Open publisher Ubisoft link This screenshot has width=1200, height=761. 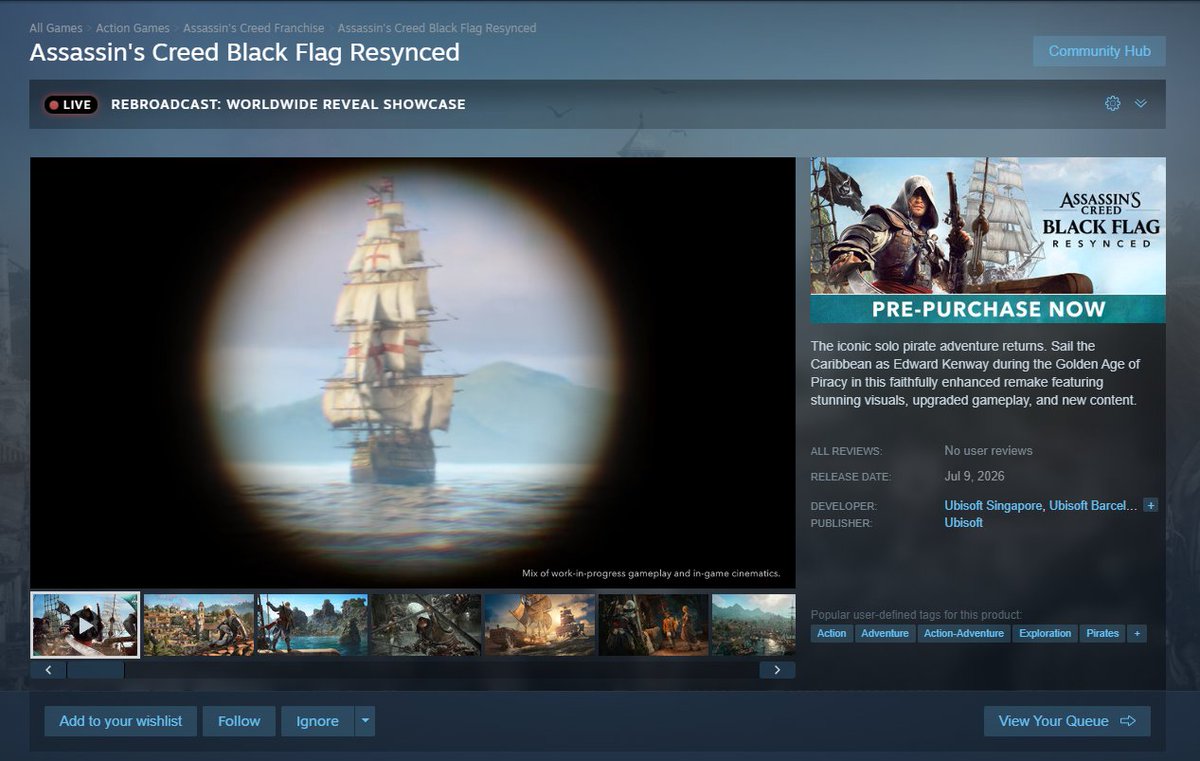tap(964, 522)
